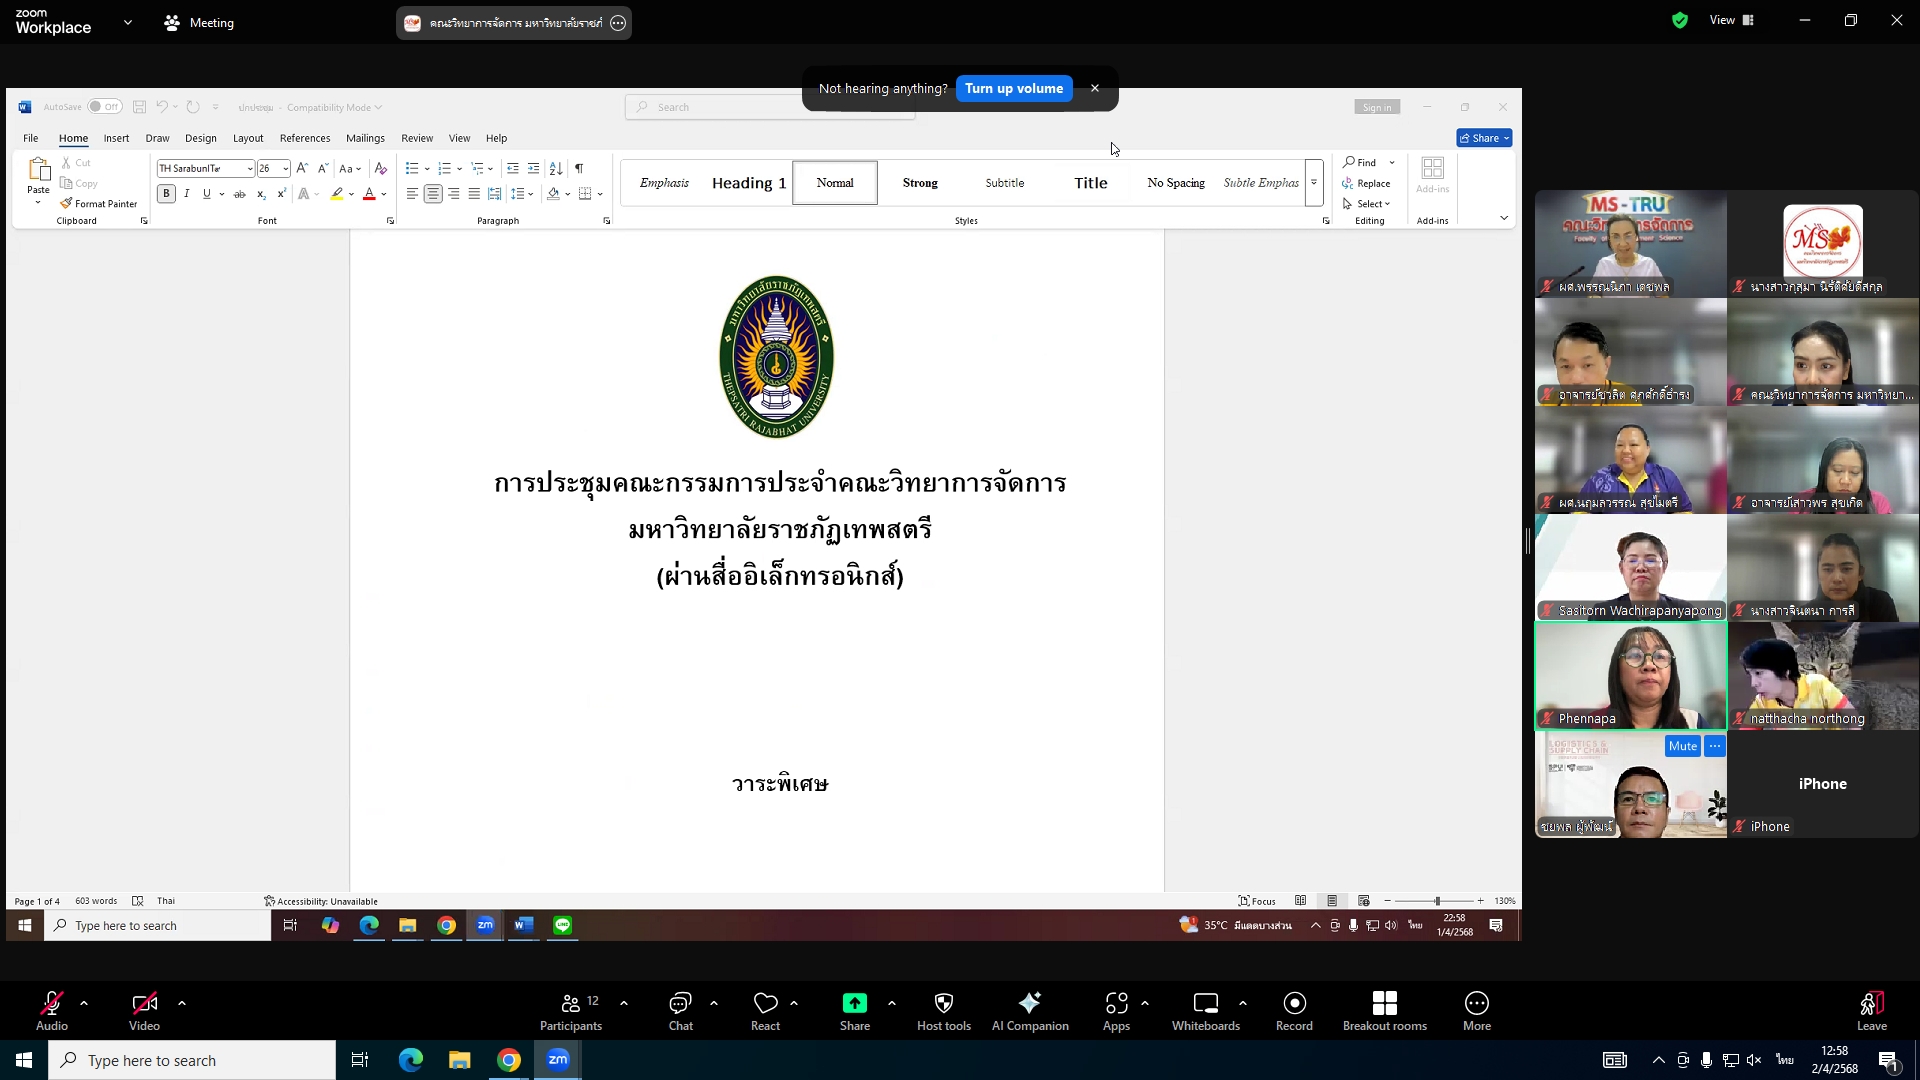Open React emoji menu
The image size is (1920, 1080).
(765, 1010)
